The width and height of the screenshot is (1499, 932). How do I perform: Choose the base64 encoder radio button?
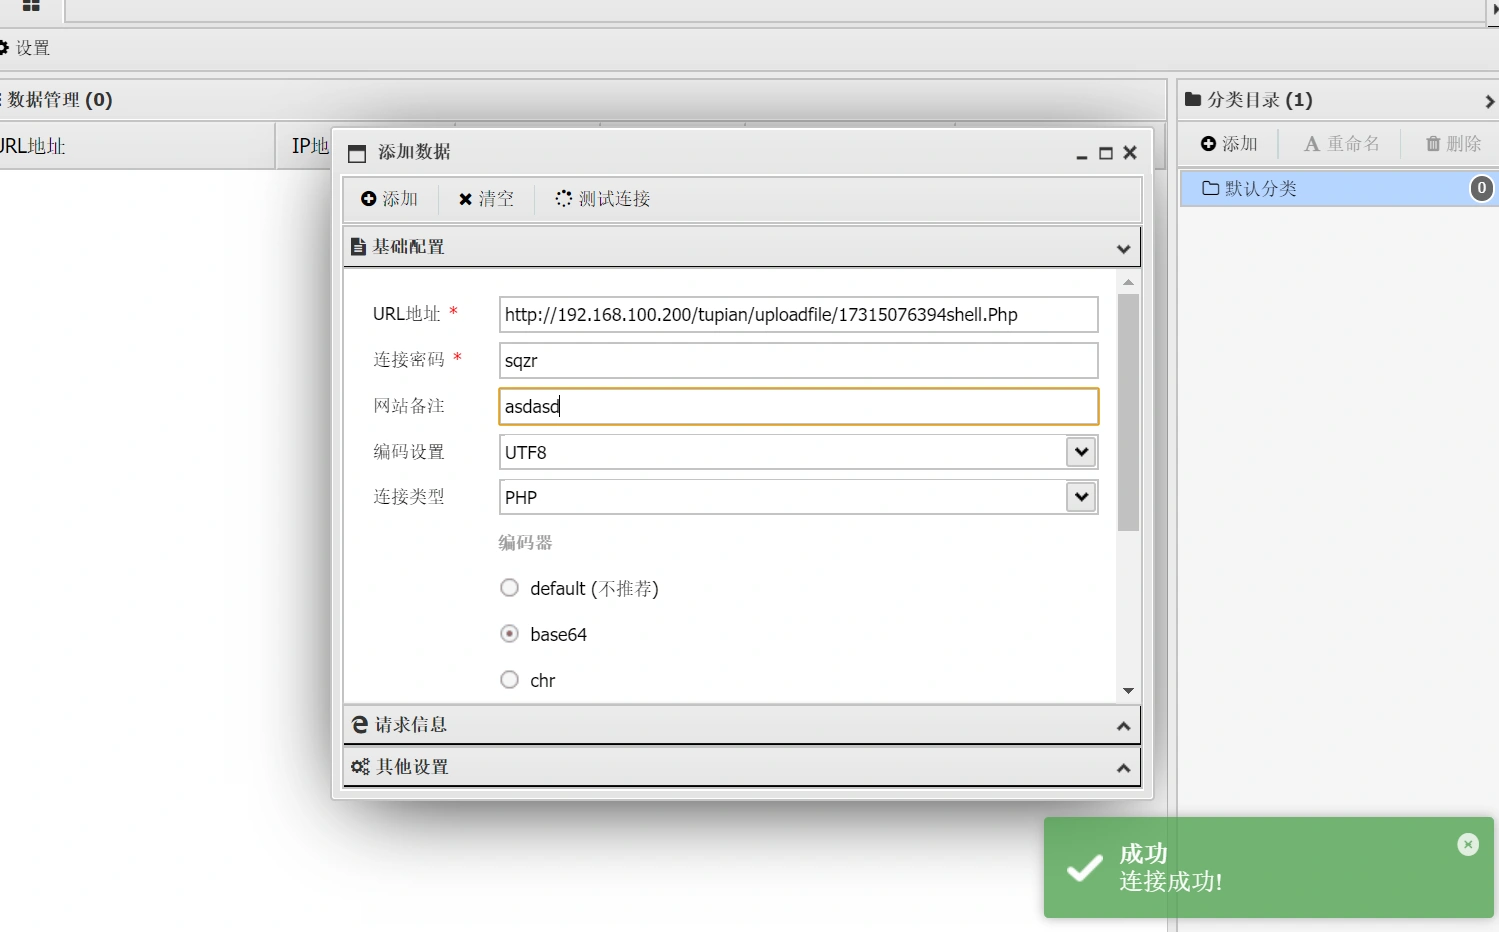click(510, 634)
